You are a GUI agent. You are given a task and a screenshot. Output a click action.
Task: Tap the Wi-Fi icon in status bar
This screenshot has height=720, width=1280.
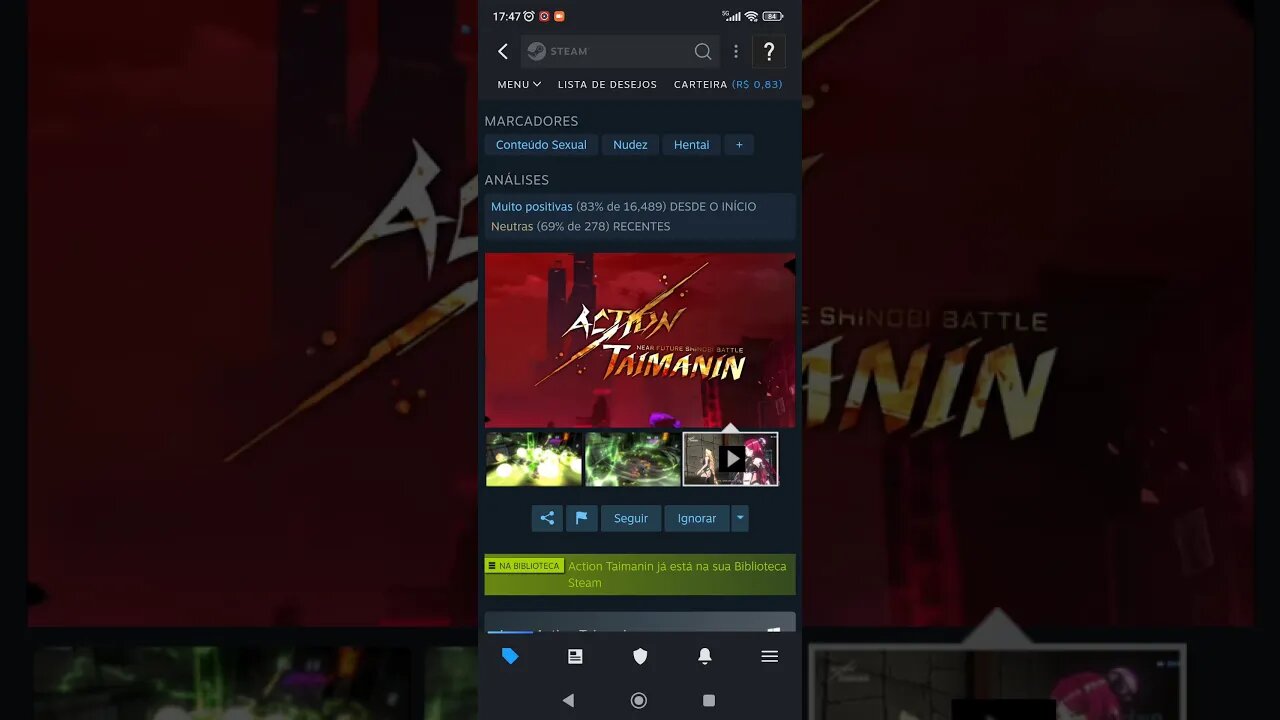pos(751,16)
